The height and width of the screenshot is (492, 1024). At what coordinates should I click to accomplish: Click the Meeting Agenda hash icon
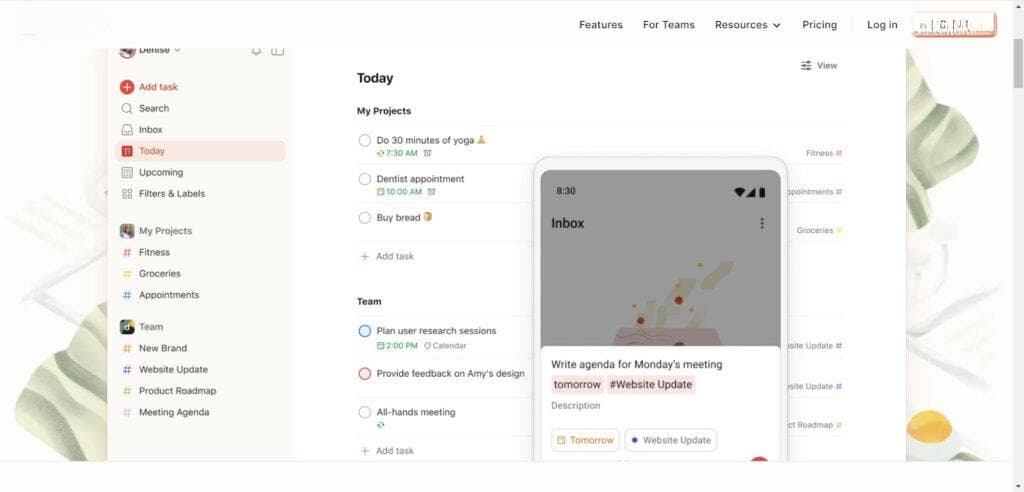(127, 412)
